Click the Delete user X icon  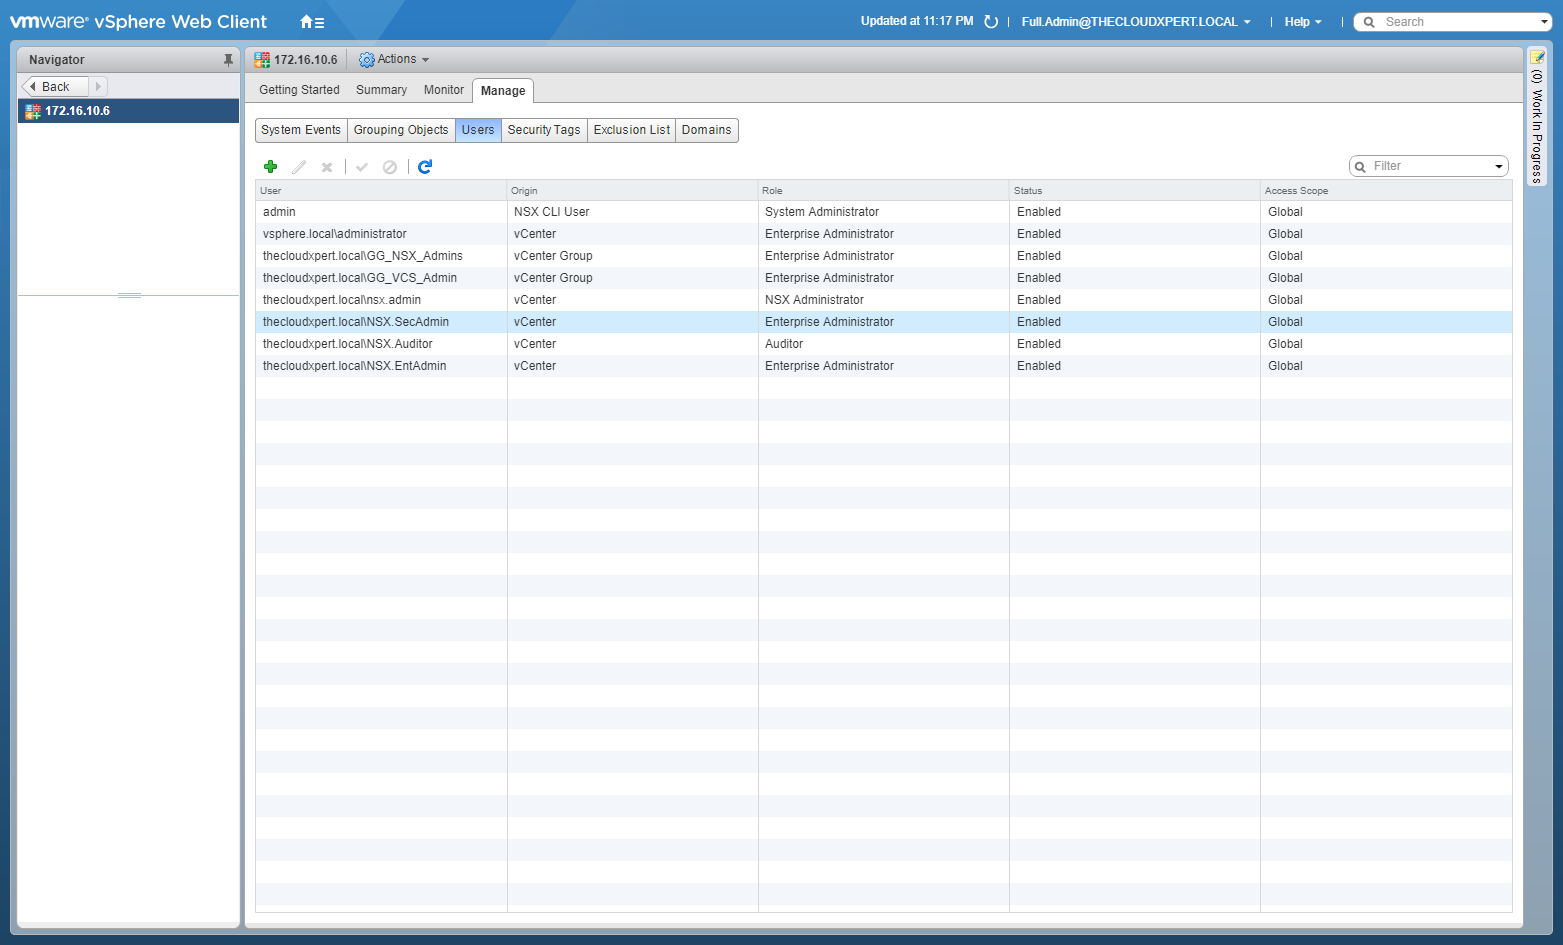tap(327, 167)
